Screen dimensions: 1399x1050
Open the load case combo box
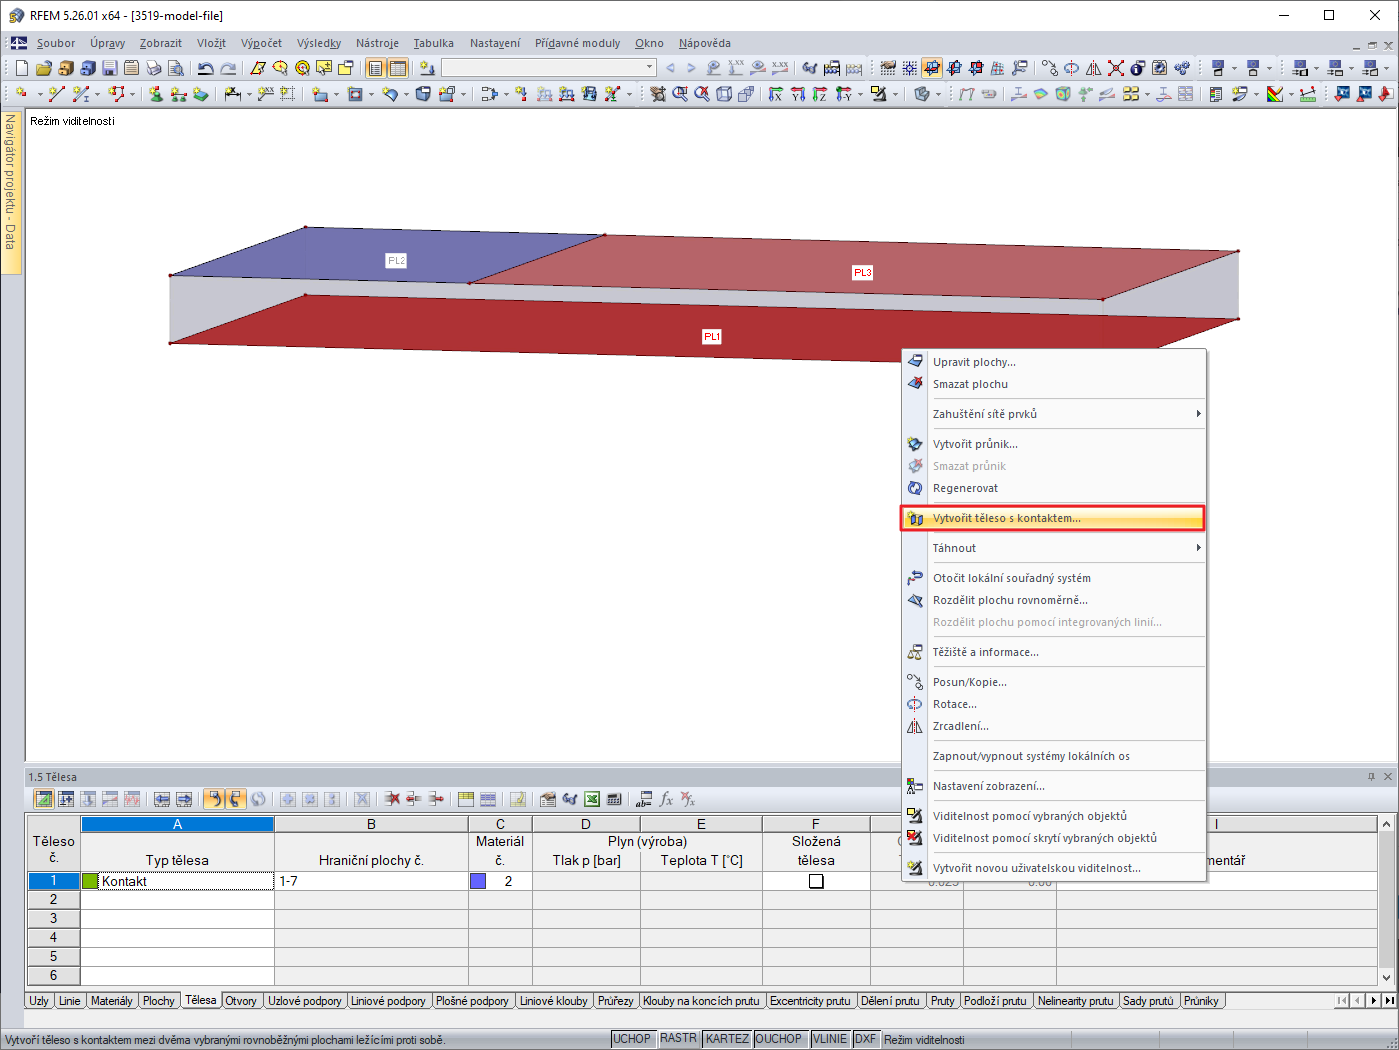(x=549, y=68)
